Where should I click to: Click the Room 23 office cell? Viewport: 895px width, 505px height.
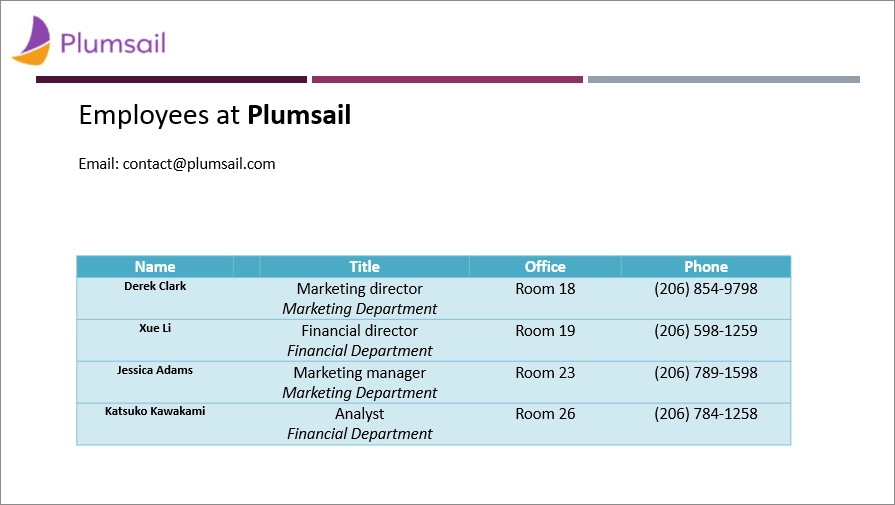click(545, 382)
